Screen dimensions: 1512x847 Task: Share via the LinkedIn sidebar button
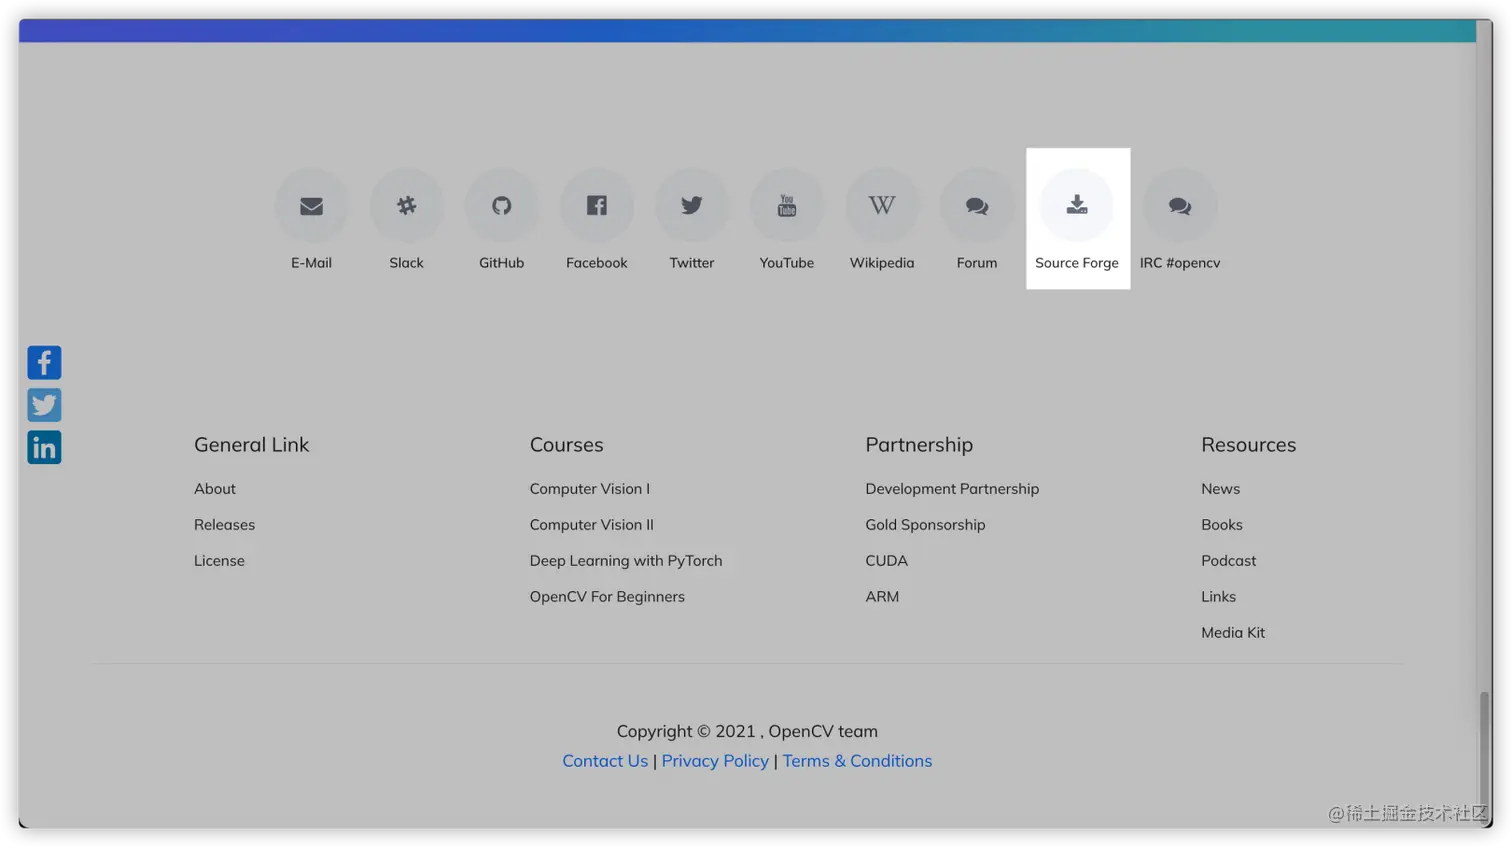44,447
